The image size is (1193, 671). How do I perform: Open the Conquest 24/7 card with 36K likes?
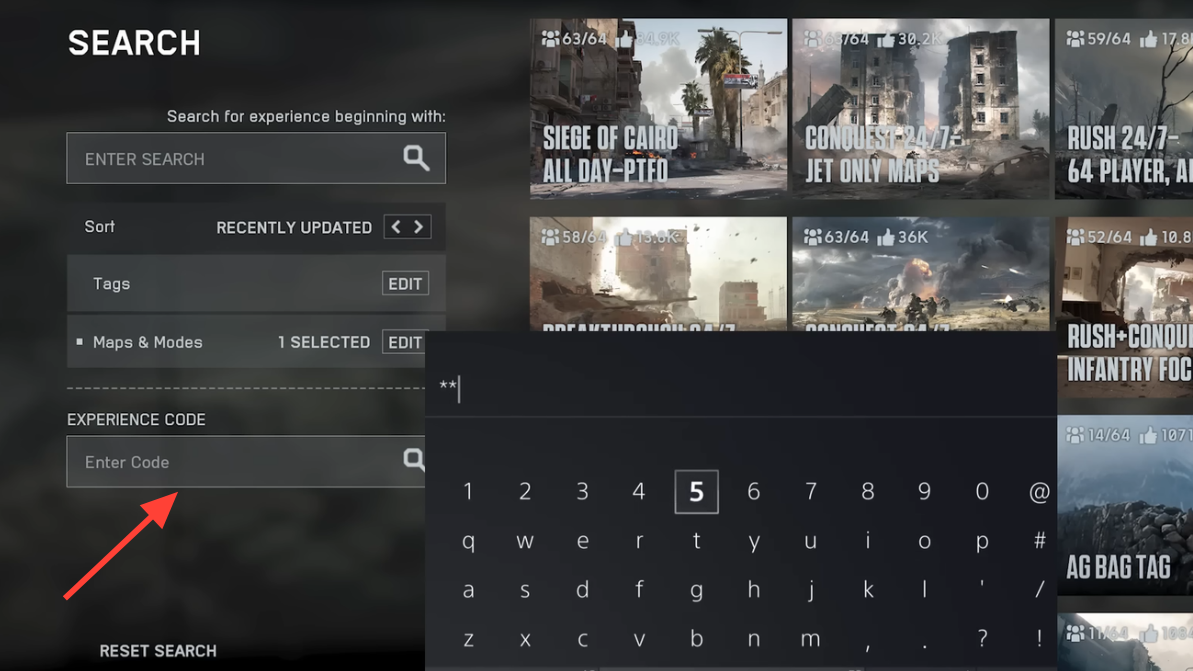pyautogui.click(x=921, y=274)
